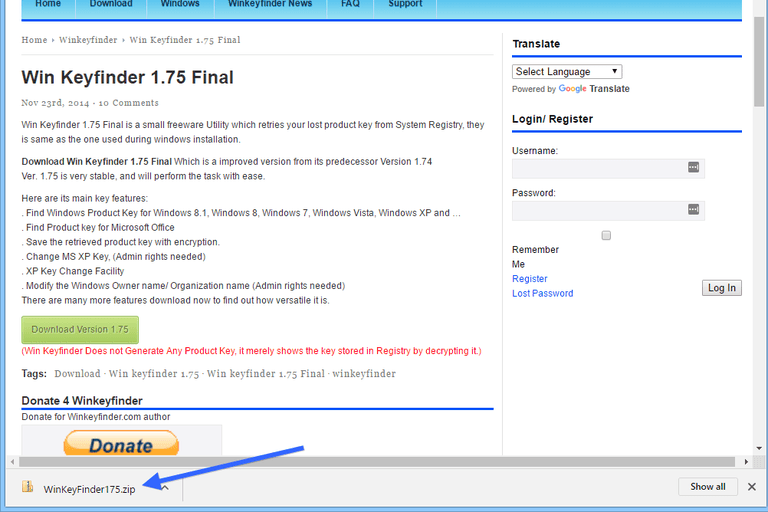Focus the Password input field
Image resolution: width=768 pixels, height=512 pixels.
(x=608, y=211)
